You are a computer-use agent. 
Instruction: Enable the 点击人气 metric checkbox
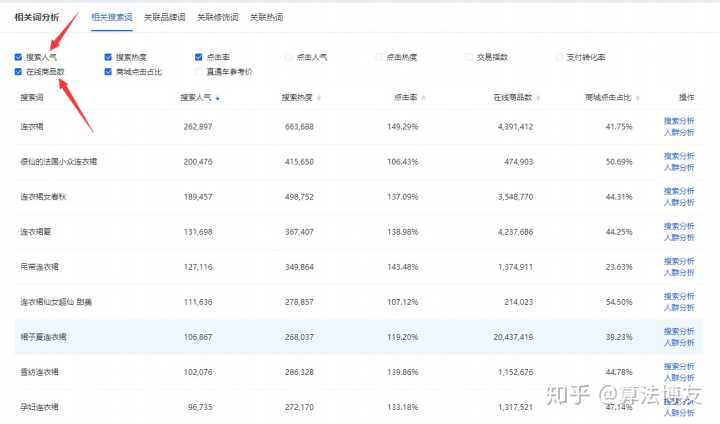[x=289, y=57]
